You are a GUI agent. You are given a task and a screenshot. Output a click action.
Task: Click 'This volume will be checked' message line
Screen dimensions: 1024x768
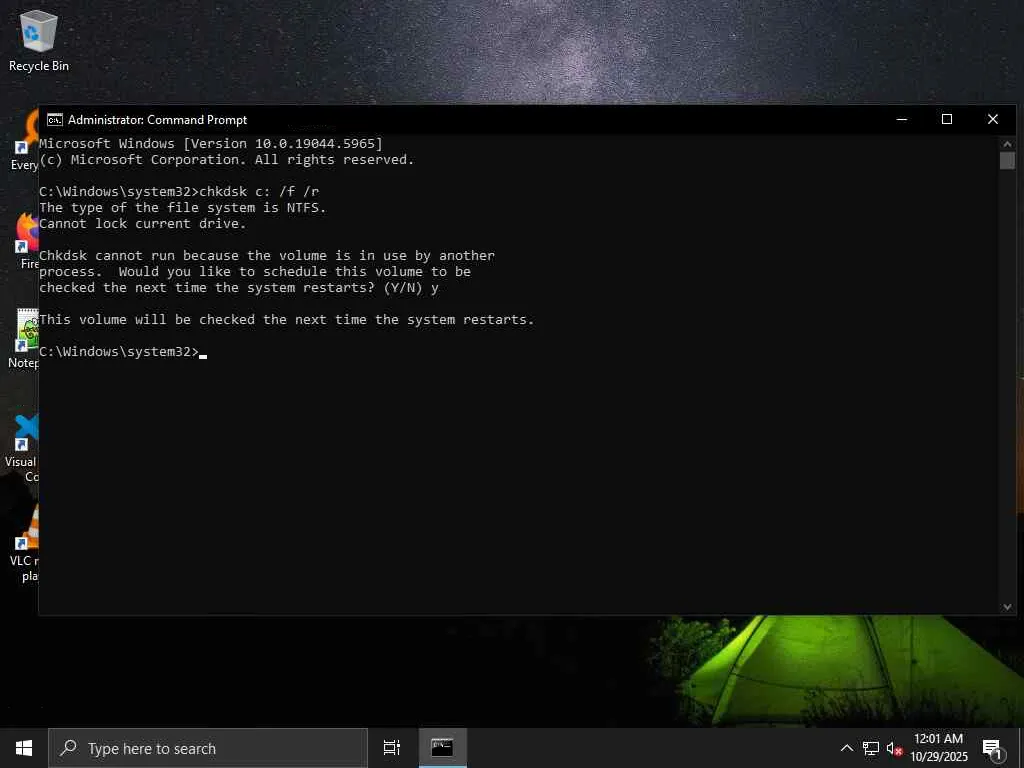(x=287, y=319)
